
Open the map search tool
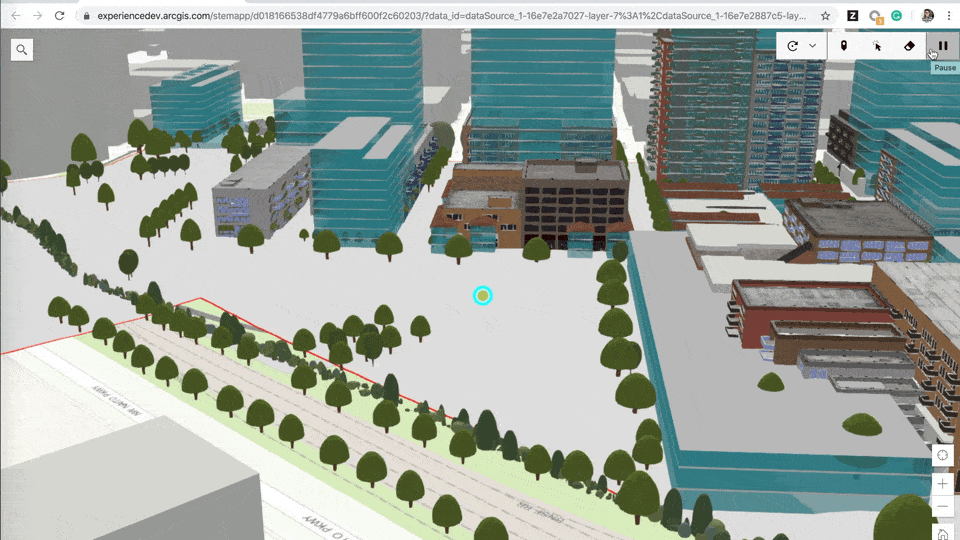[22, 50]
